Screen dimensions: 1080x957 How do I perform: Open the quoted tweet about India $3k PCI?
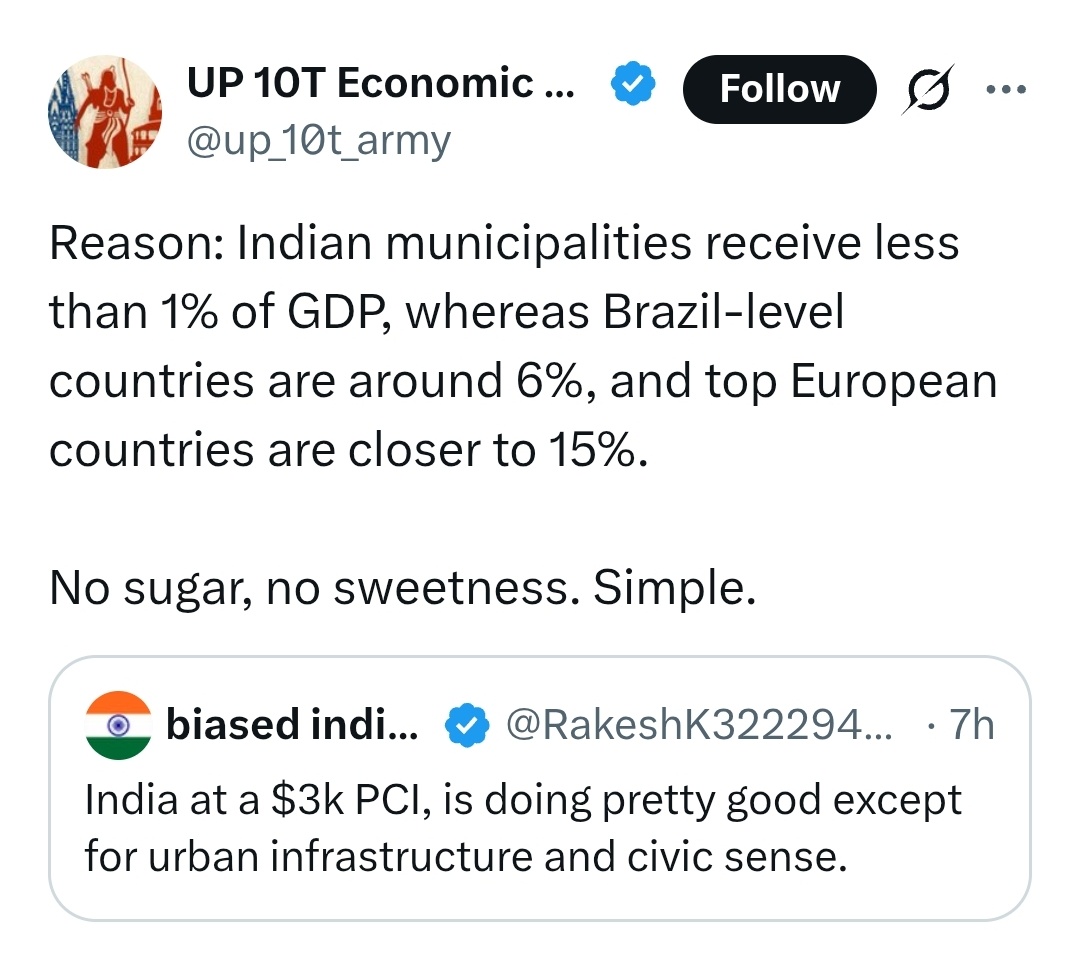(x=539, y=788)
